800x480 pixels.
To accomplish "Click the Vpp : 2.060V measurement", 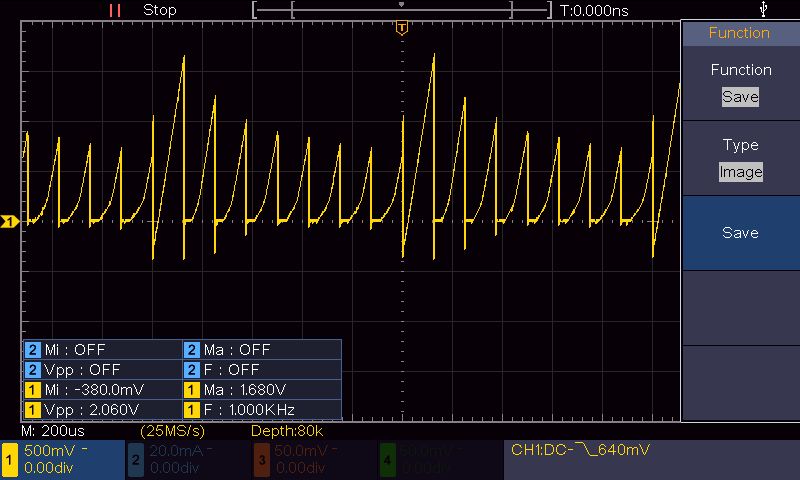I will point(103,410).
